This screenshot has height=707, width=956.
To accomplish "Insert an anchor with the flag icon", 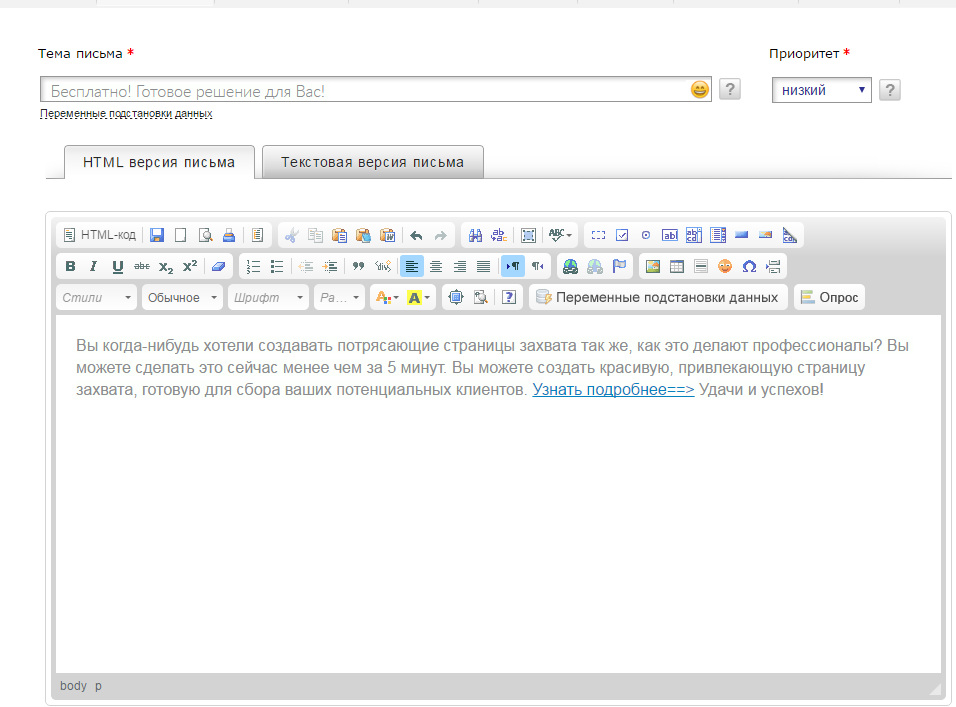I will tap(619, 266).
